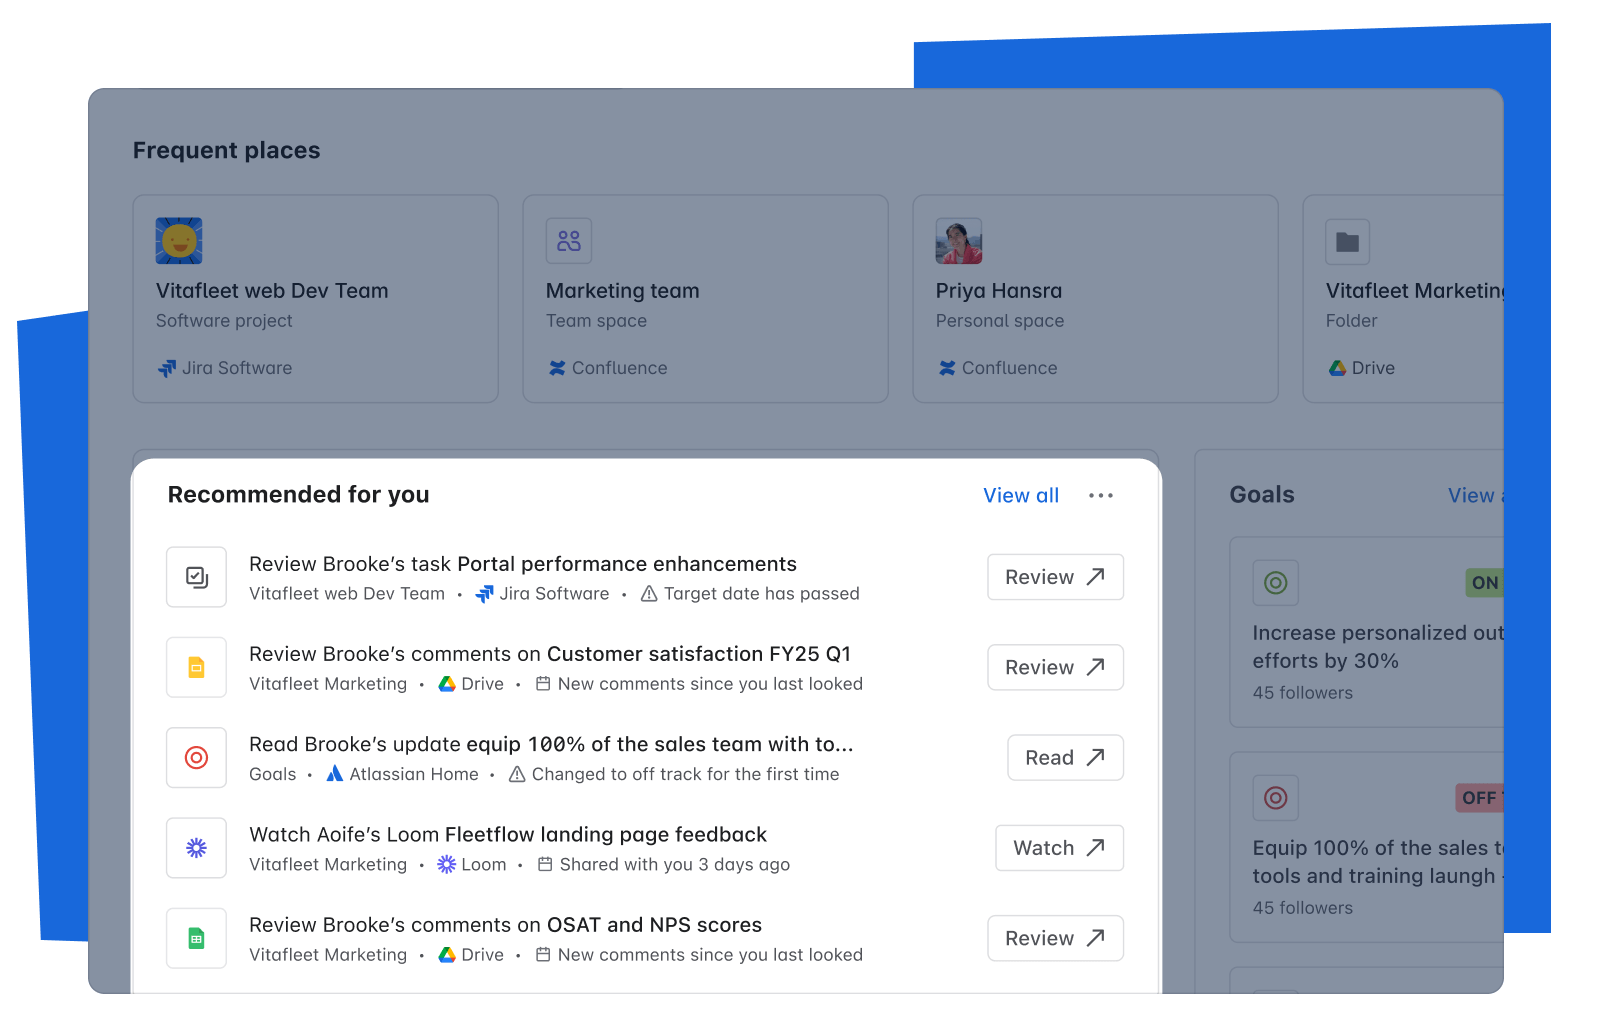Open Jira Software icon on Vitafleet web Dev Team card
Viewport: 1600px width, 1024px height.
(166, 368)
